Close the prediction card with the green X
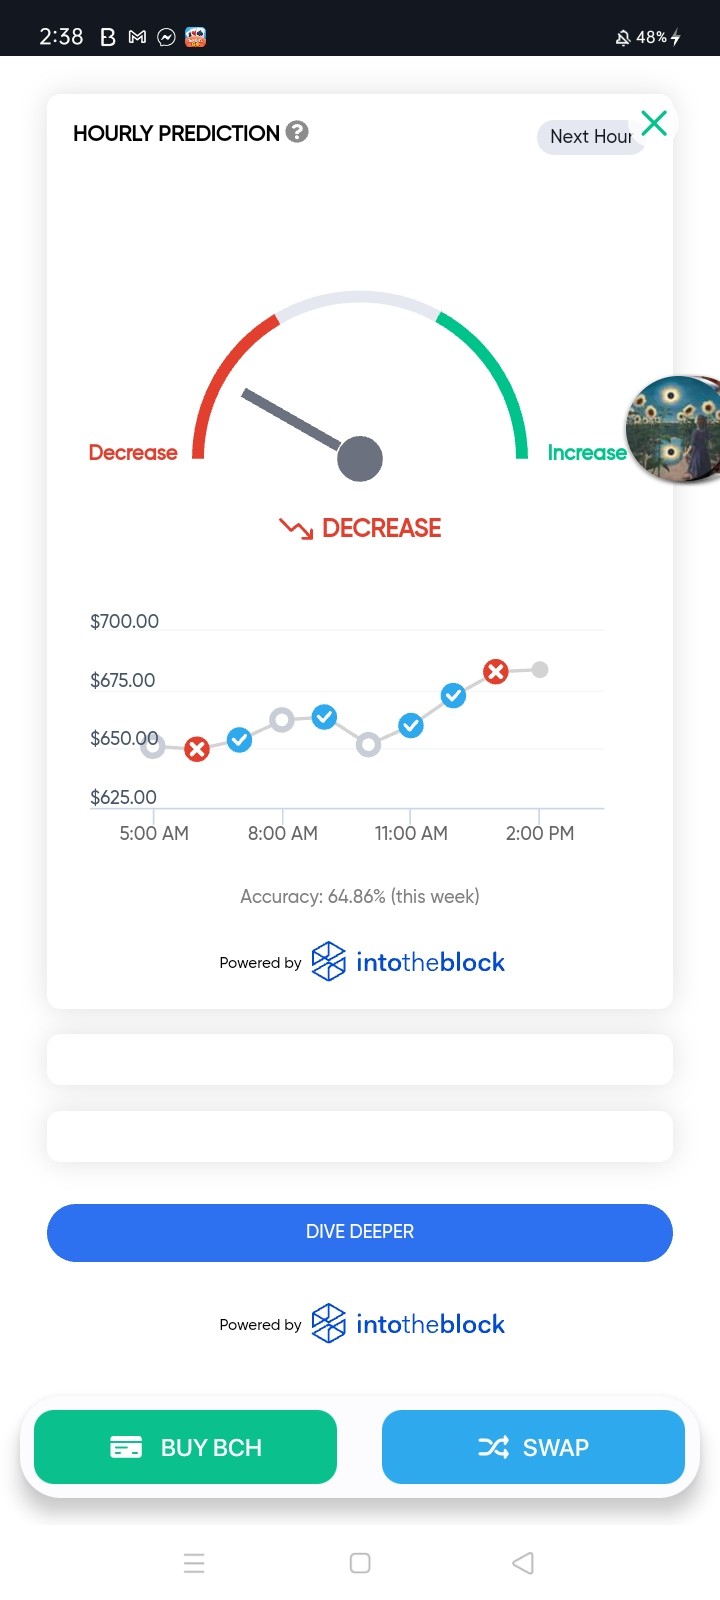 [654, 123]
